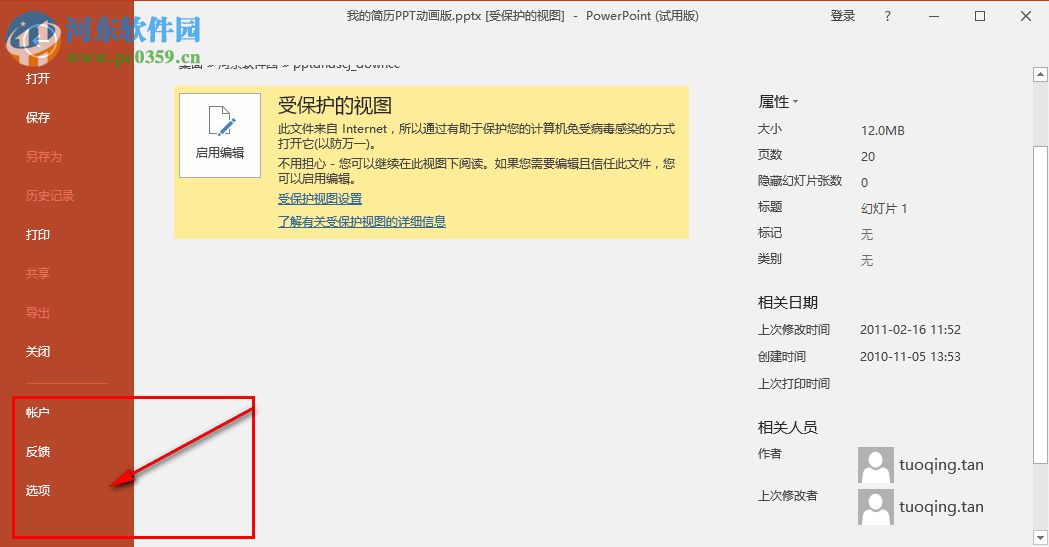Image resolution: width=1049 pixels, height=547 pixels.
Task: Click the size value 12.0MB
Action: pos(882,130)
